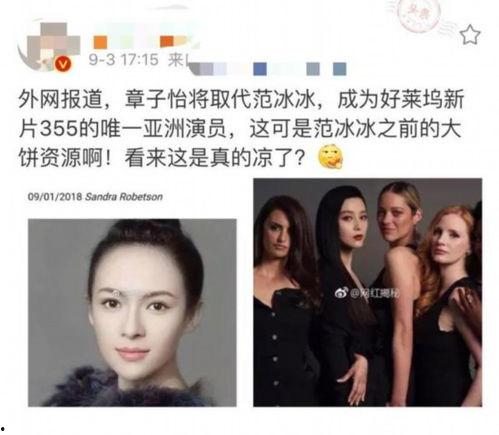Click the watermark text on group photo

[374, 293]
